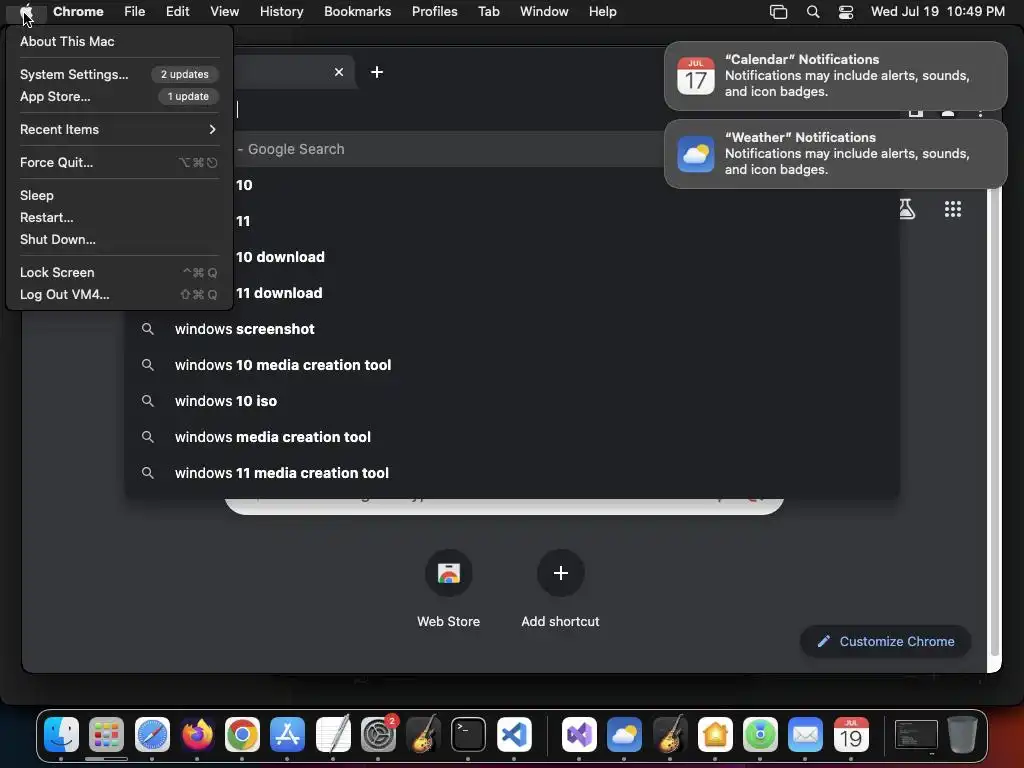This screenshot has height=768, width=1024.
Task: Click the Stage Manager menu bar icon
Action: (778, 12)
